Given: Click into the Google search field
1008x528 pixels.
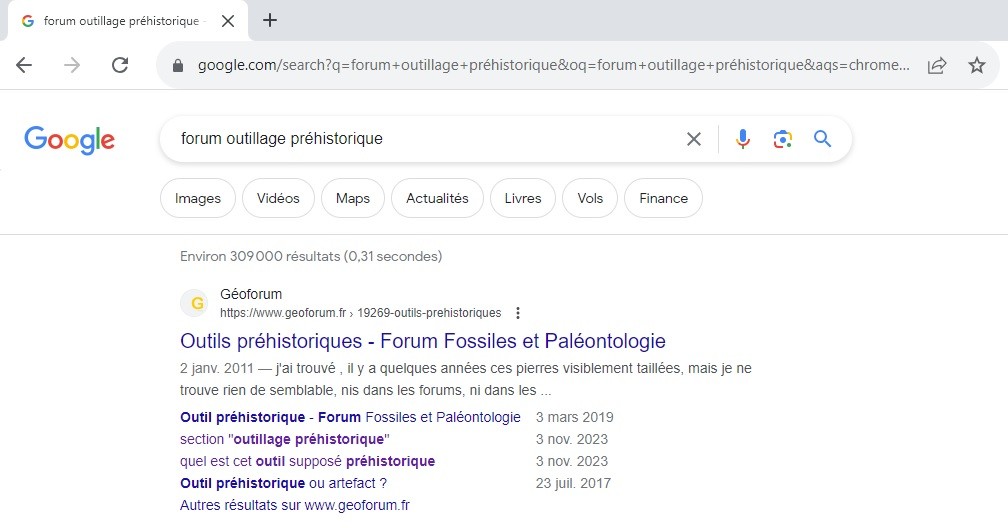Looking at the screenshot, I should pos(420,139).
